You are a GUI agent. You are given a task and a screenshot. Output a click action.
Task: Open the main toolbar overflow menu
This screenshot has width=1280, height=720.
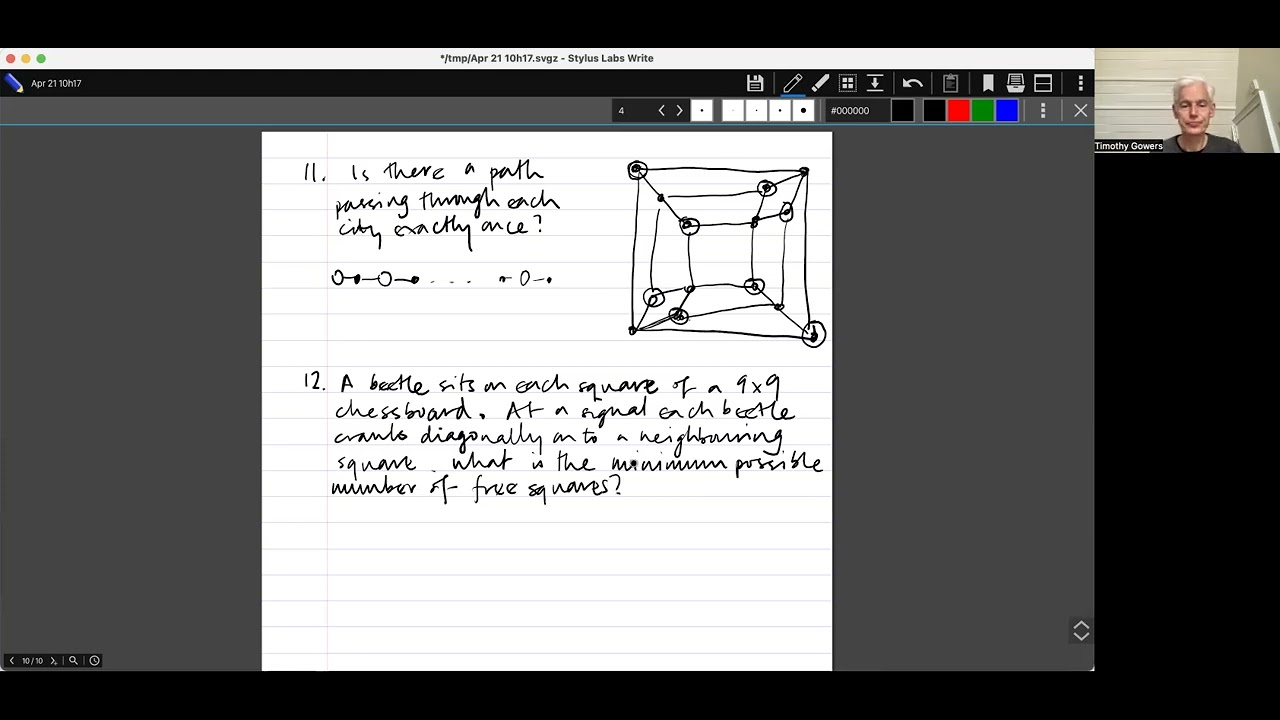[x=1080, y=83]
